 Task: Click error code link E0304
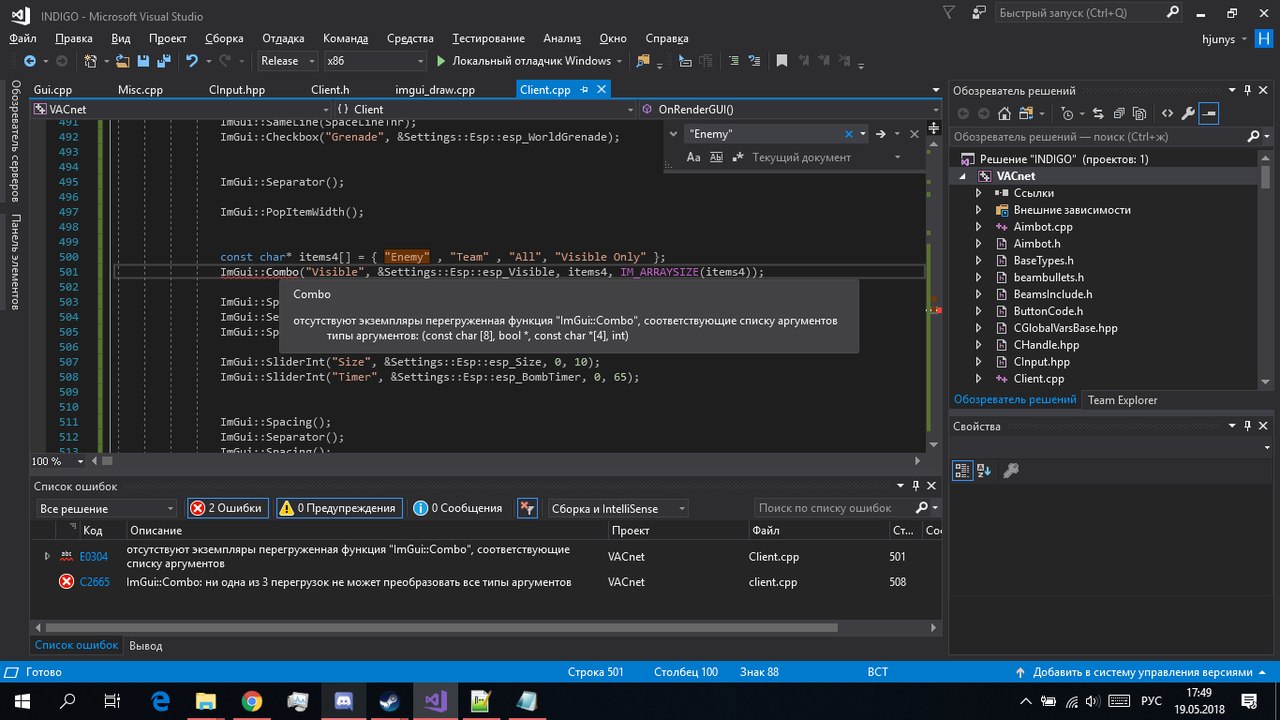tap(94, 556)
